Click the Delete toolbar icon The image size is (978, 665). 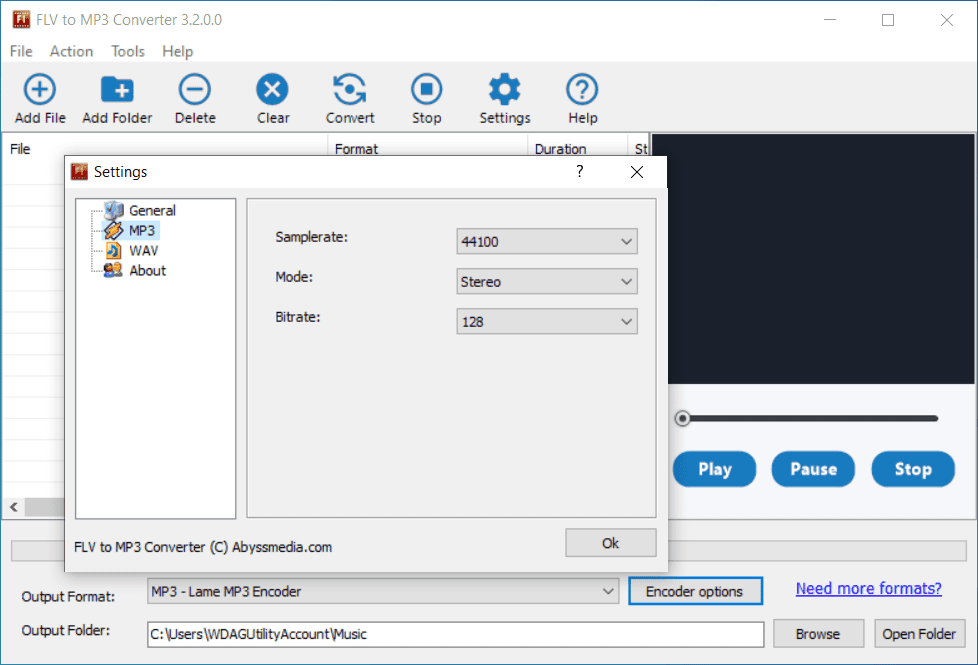click(195, 90)
